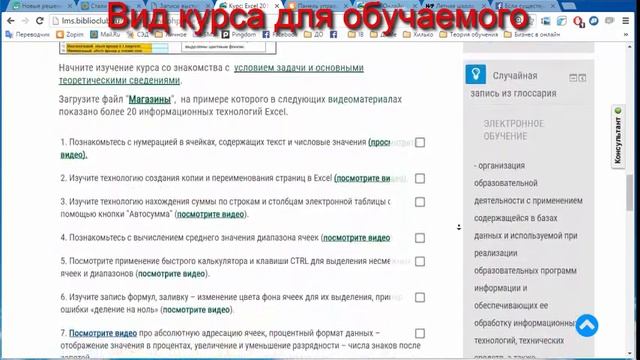Open посмотрите видео link in item 3 Автосумма
640x360 pixels.
pyautogui.click(x=211, y=214)
